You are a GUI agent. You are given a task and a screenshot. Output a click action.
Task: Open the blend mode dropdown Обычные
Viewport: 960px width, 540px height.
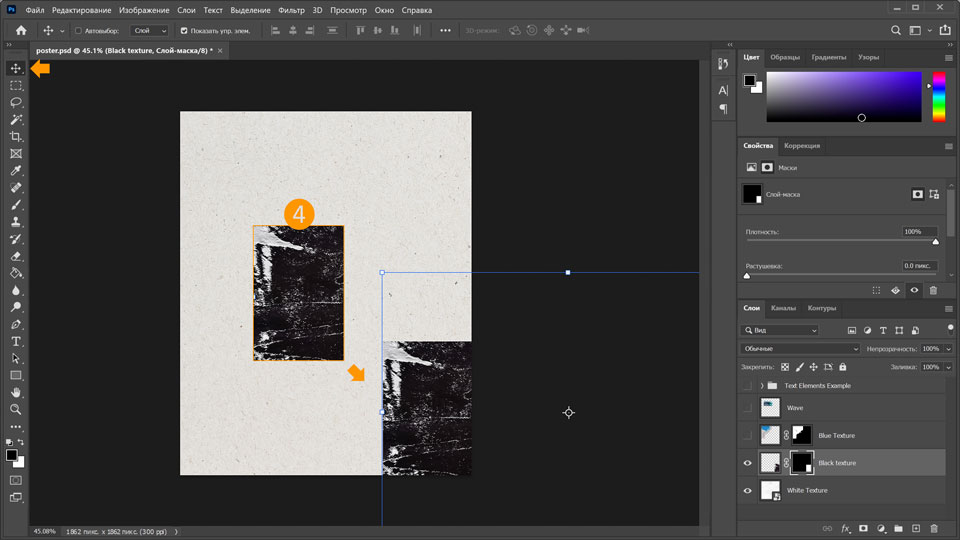[800, 348]
